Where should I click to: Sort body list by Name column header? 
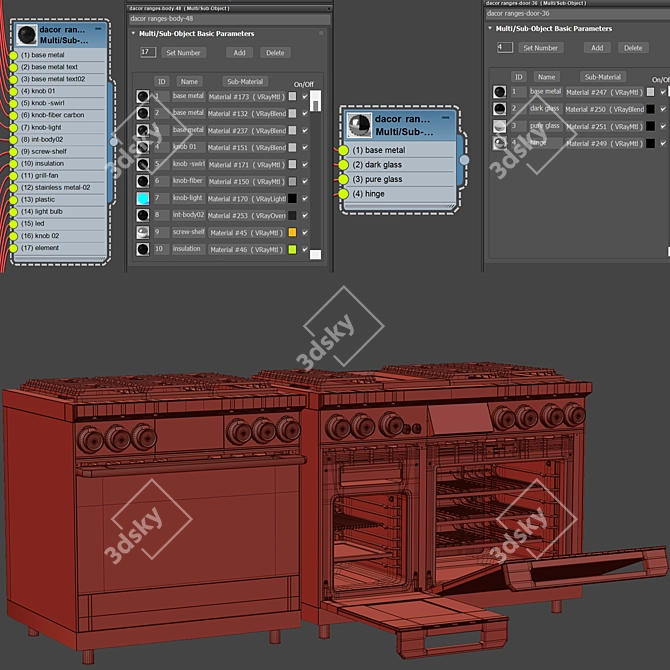(x=189, y=82)
